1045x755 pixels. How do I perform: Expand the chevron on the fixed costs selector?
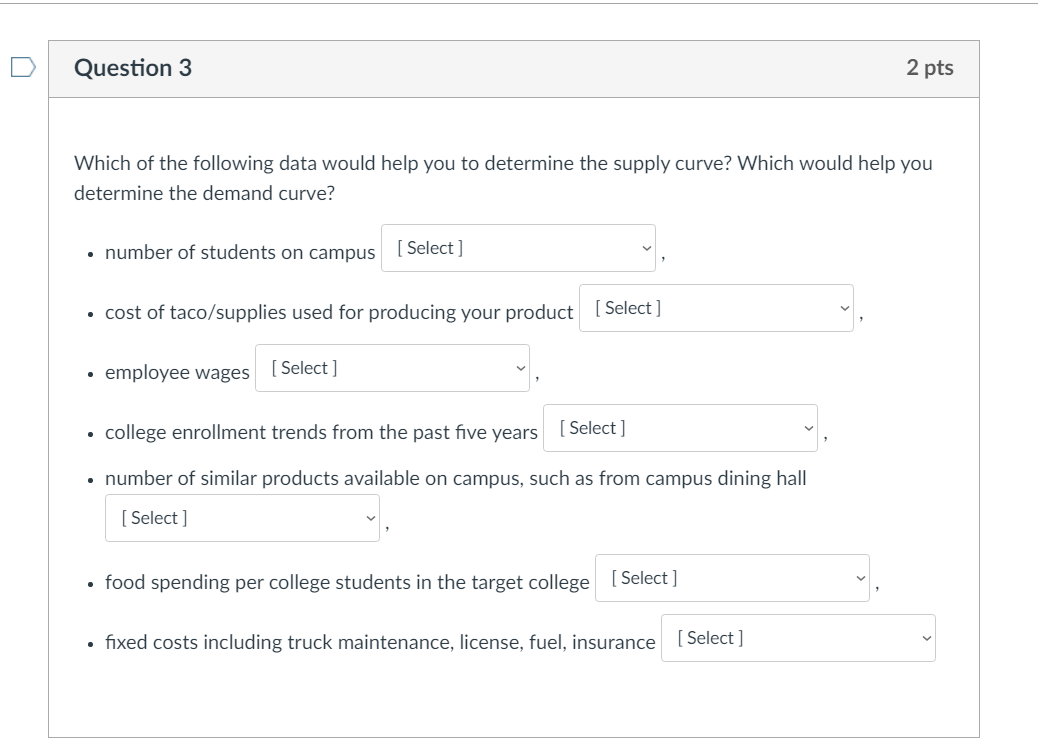925,637
